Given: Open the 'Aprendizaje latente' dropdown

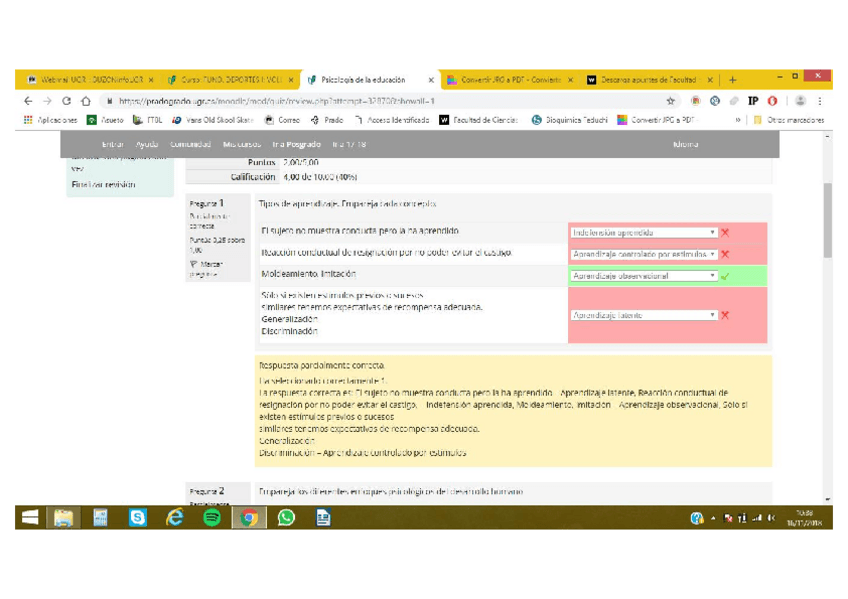Looking at the screenshot, I should 643,315.
